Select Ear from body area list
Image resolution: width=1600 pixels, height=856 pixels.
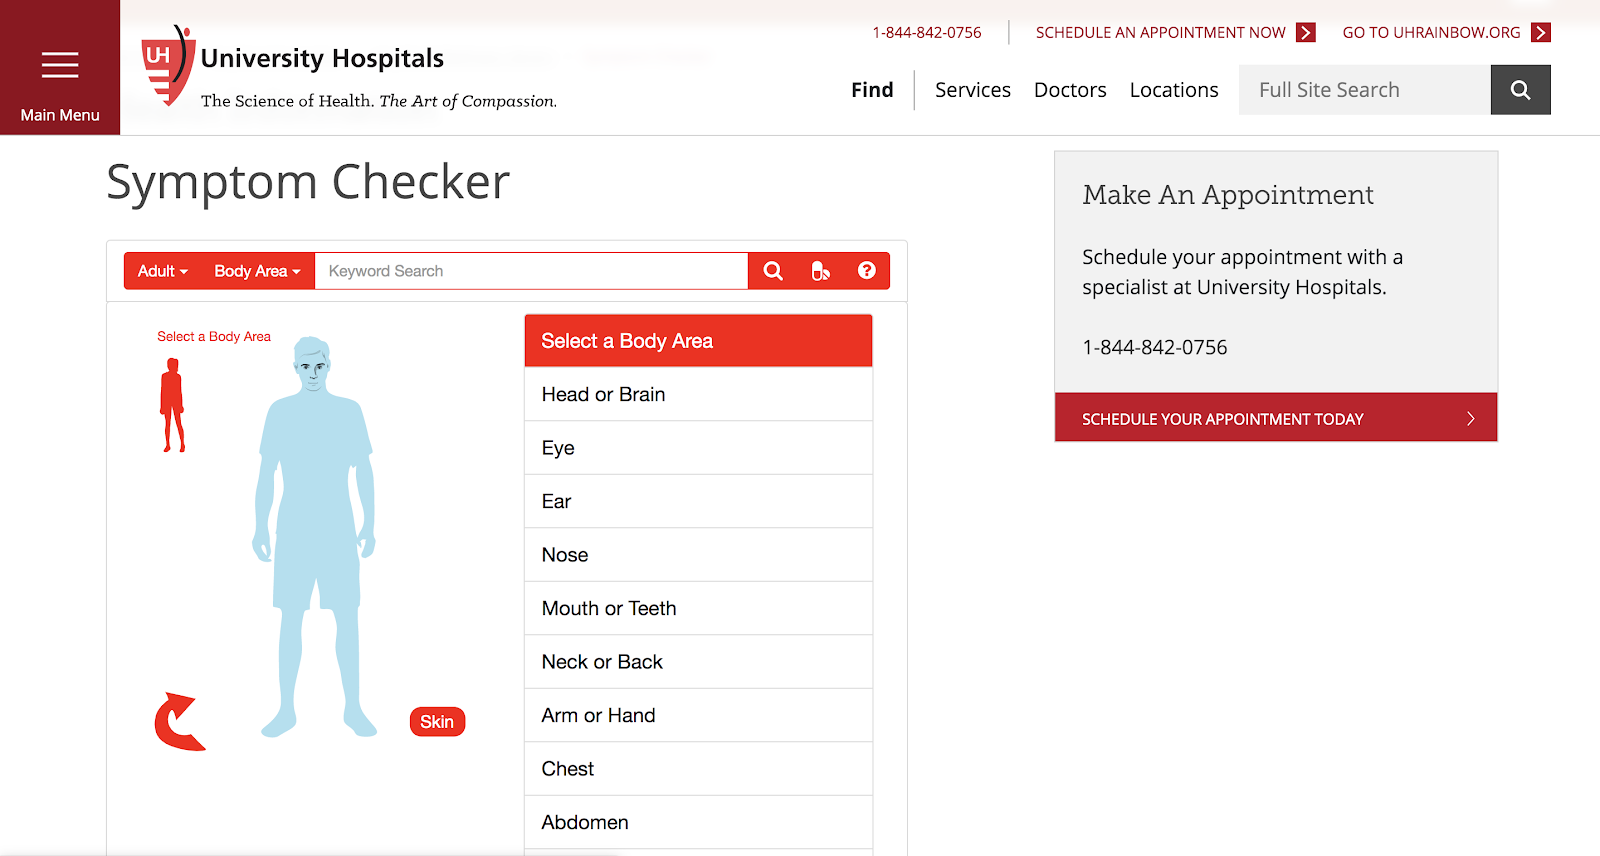point(698,501)
